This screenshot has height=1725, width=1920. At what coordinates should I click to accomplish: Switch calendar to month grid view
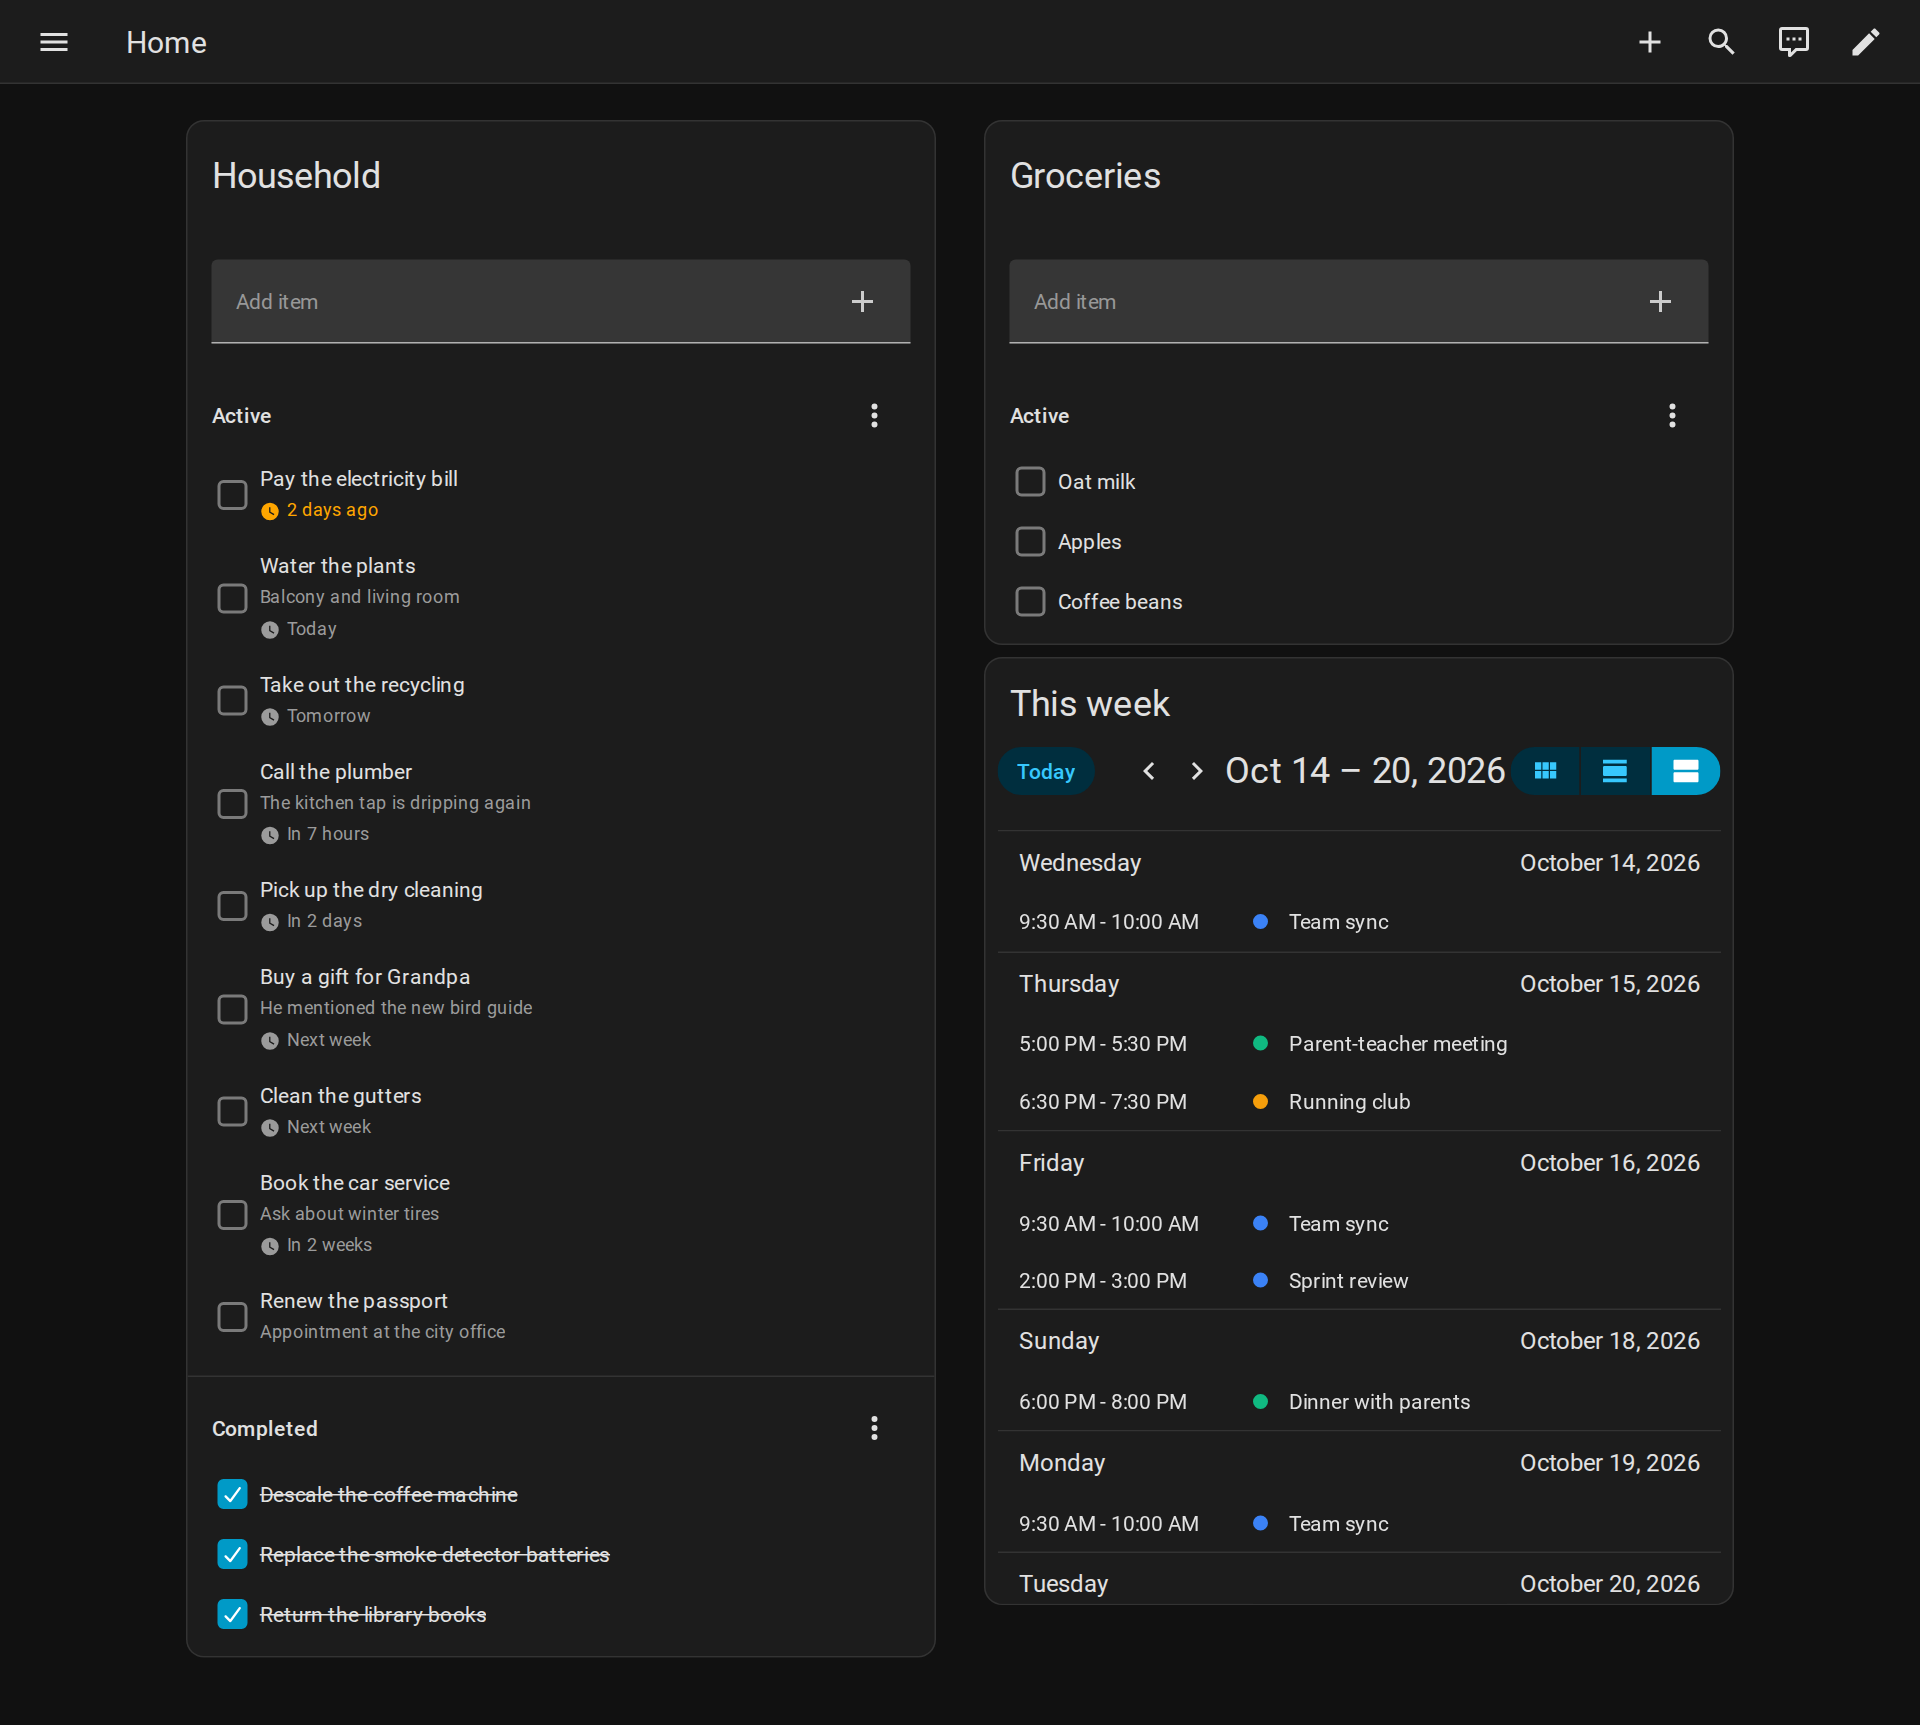(1545, 771)
